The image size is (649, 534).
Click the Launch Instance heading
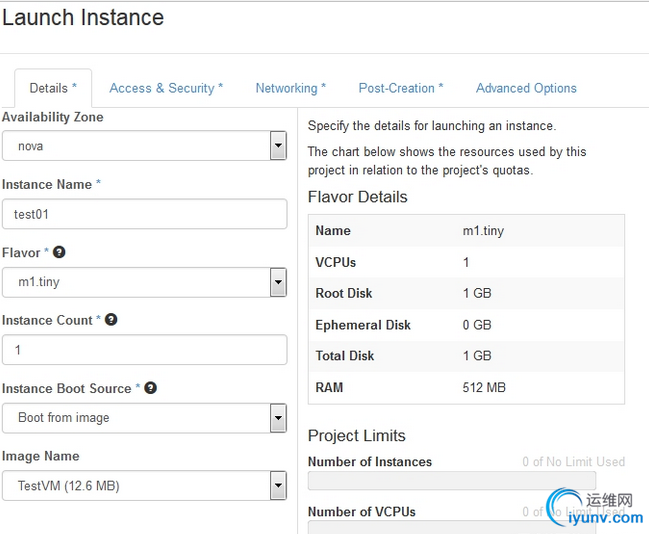click(x=83, y=18)
